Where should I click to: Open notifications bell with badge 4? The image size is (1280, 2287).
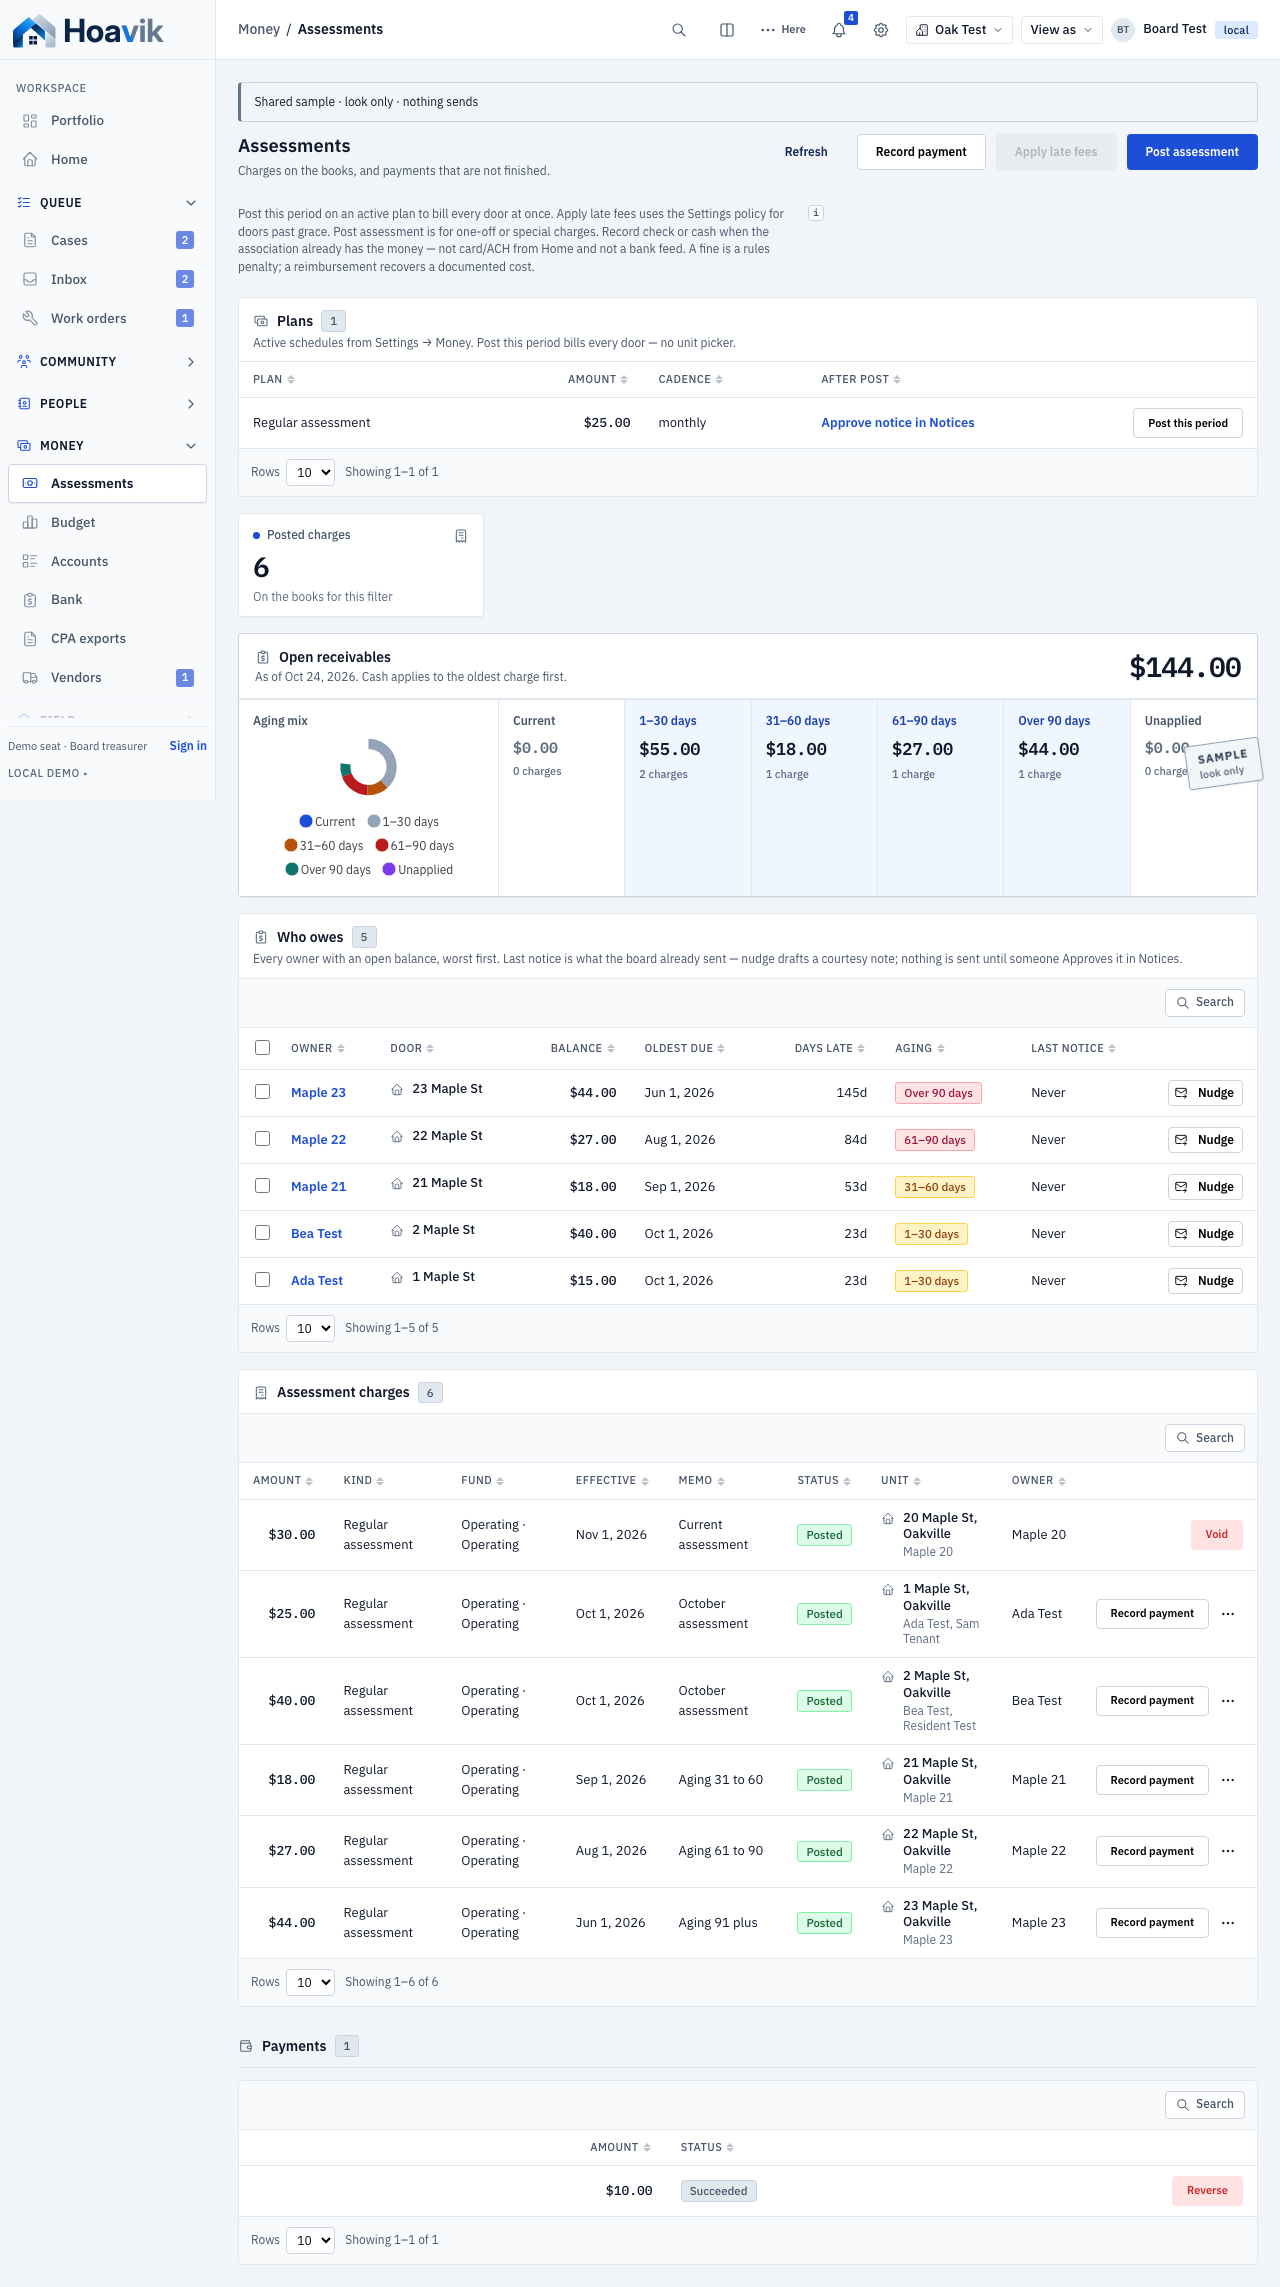(x=839, y=30)
